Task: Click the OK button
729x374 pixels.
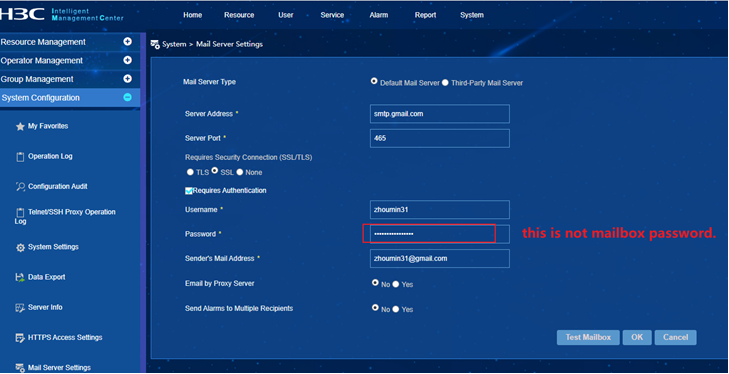Action: (x=637, y=337)
